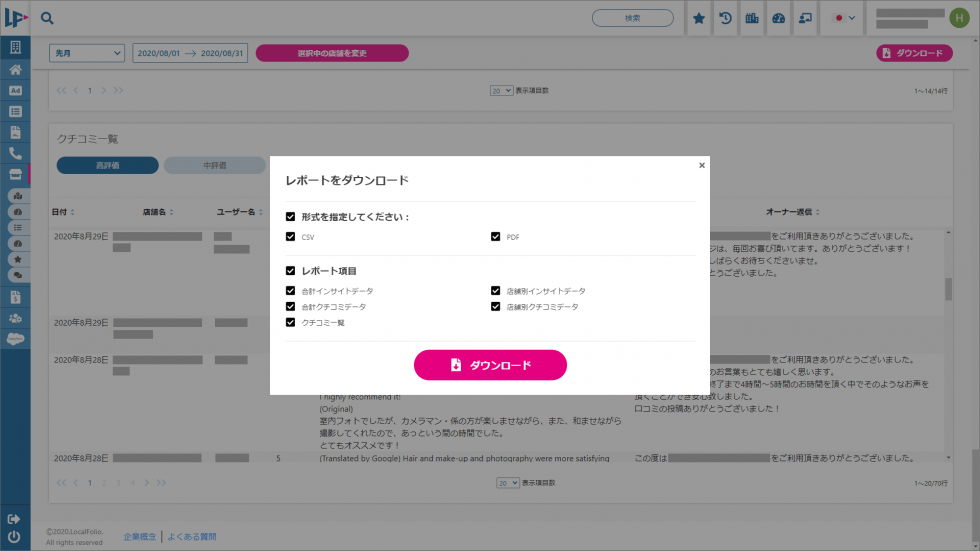
Task: Click the phone icon in sidebar
Action: tap(15, 153)
